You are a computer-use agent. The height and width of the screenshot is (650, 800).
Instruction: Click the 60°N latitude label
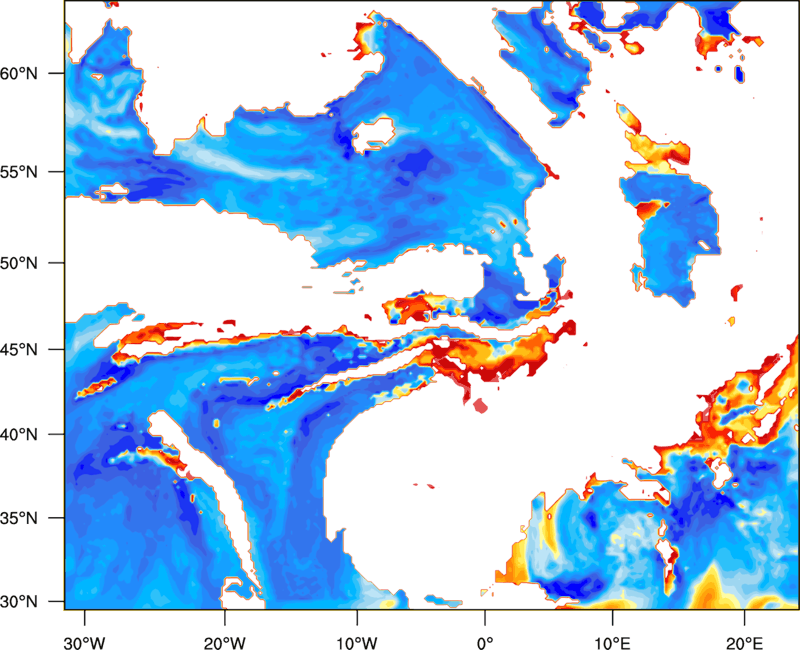click(19, 73)
